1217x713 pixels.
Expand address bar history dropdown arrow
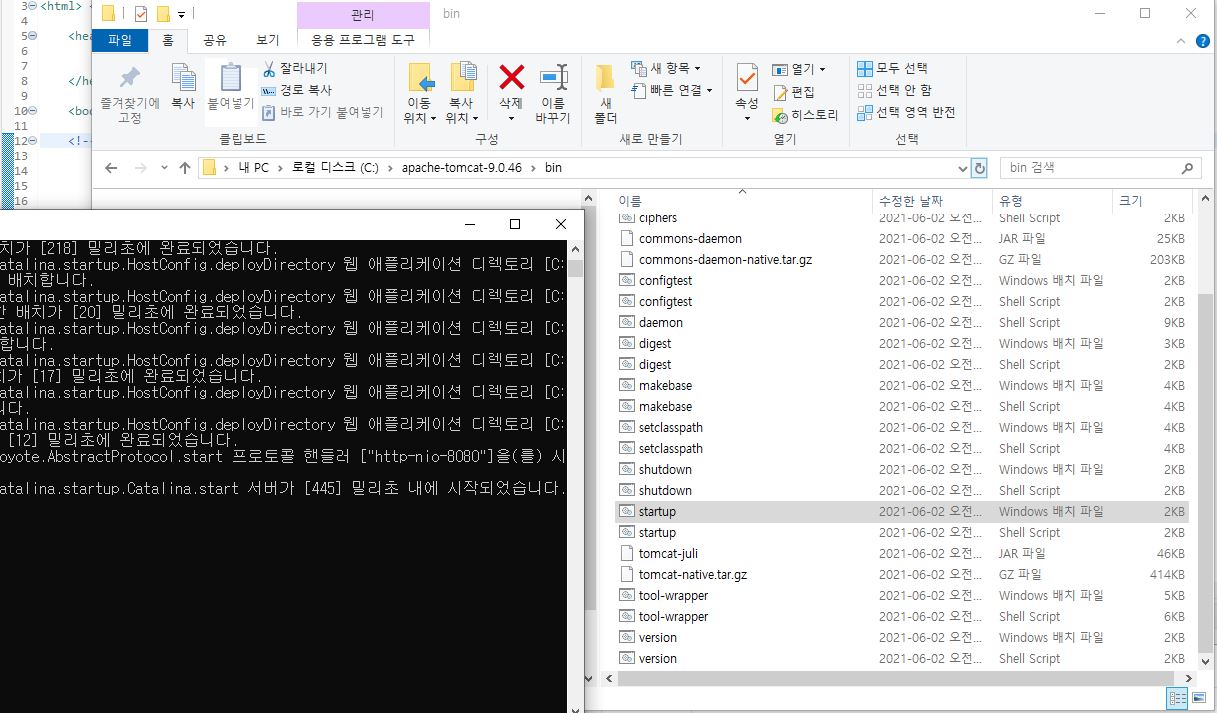(x=962, y=168)
